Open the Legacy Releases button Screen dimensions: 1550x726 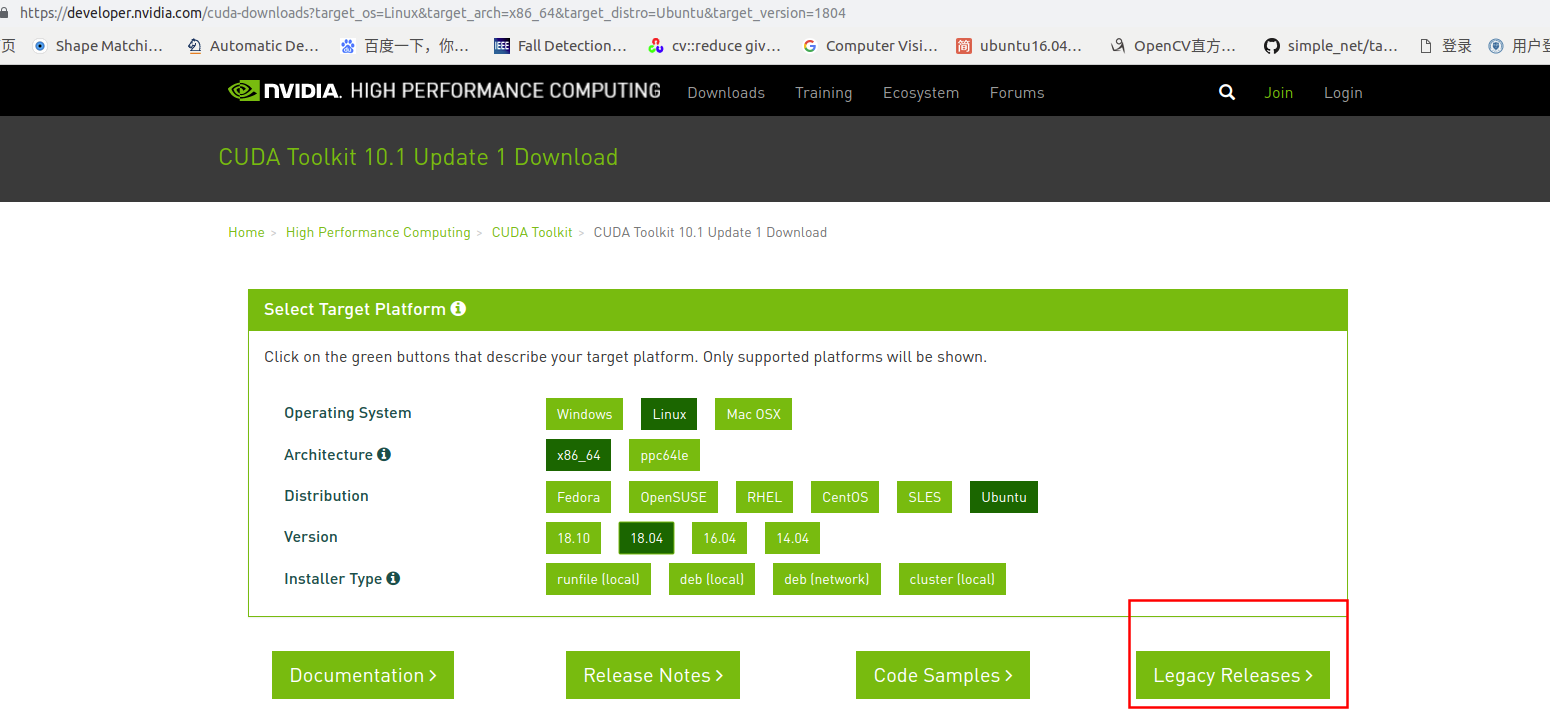(1233, 675)
